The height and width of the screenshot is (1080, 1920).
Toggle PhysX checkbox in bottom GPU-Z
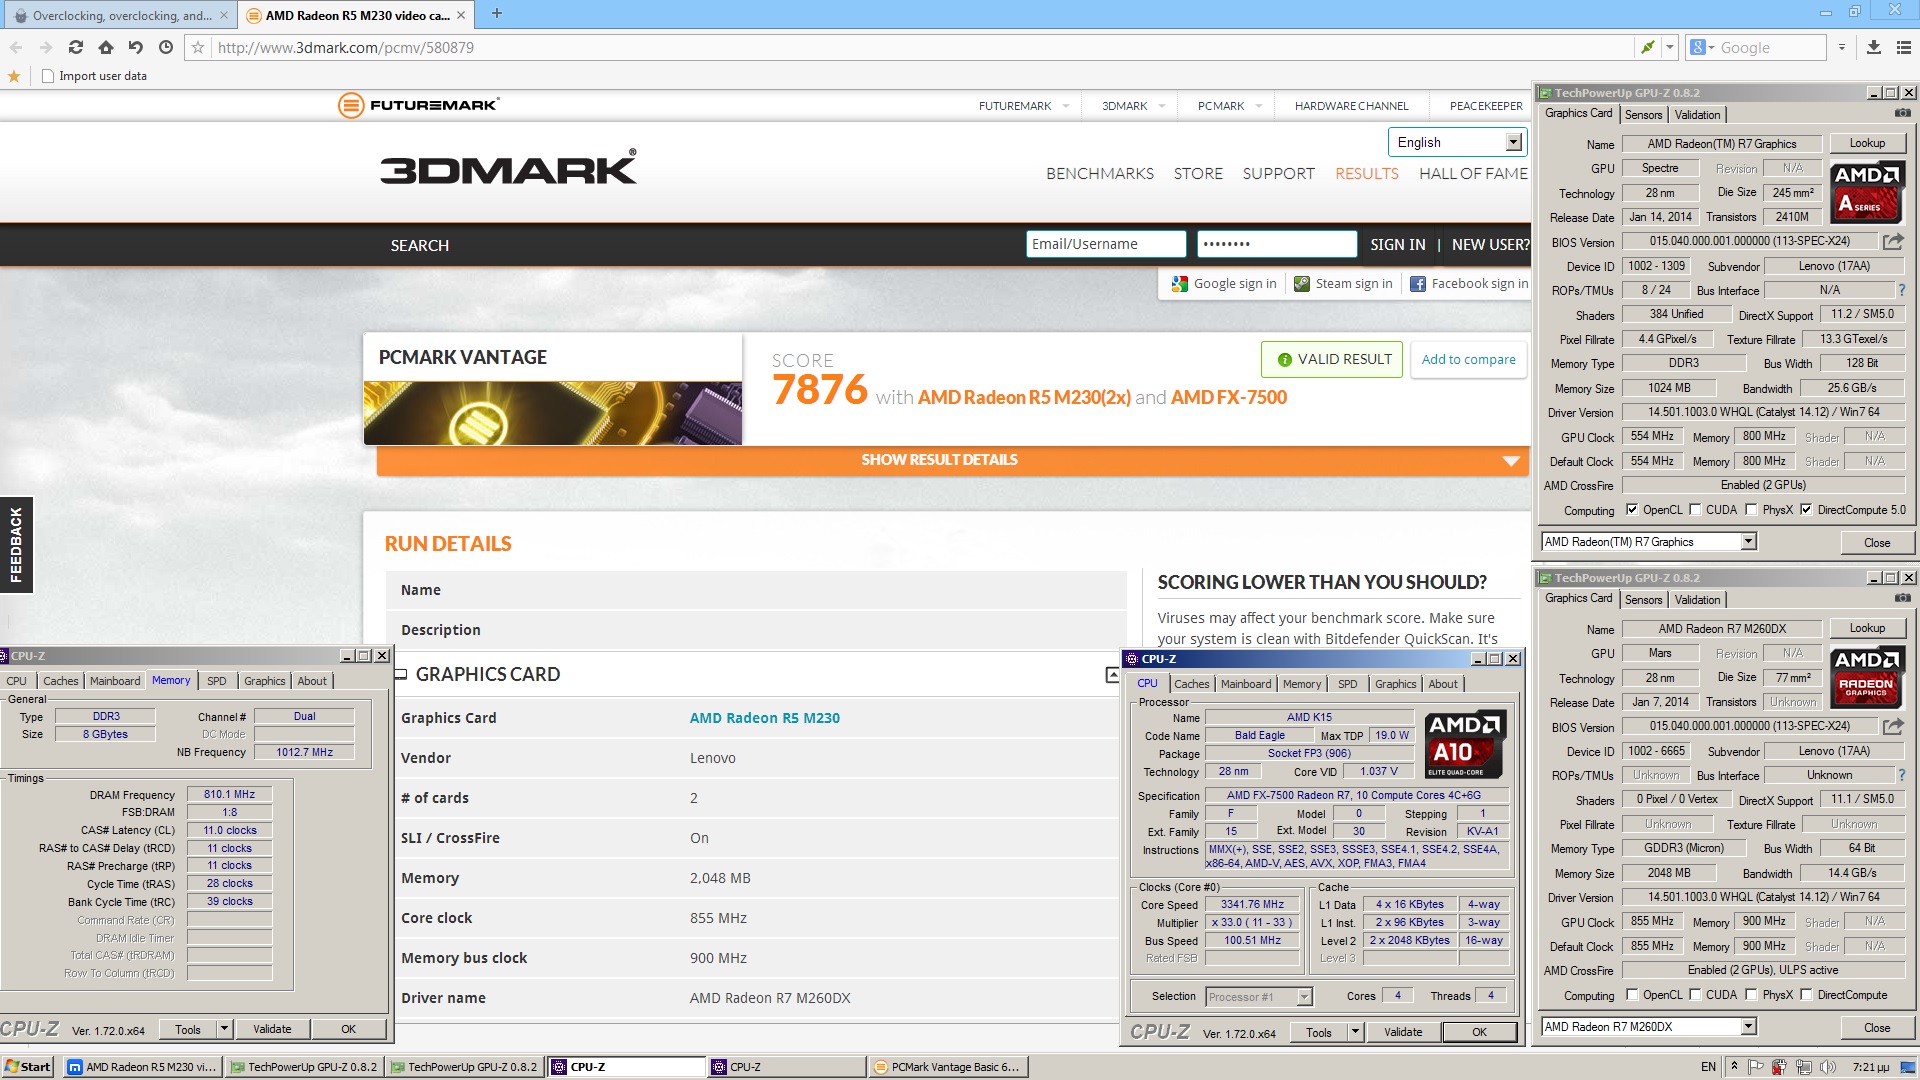pyautogui.click(x=1751, y=994)
